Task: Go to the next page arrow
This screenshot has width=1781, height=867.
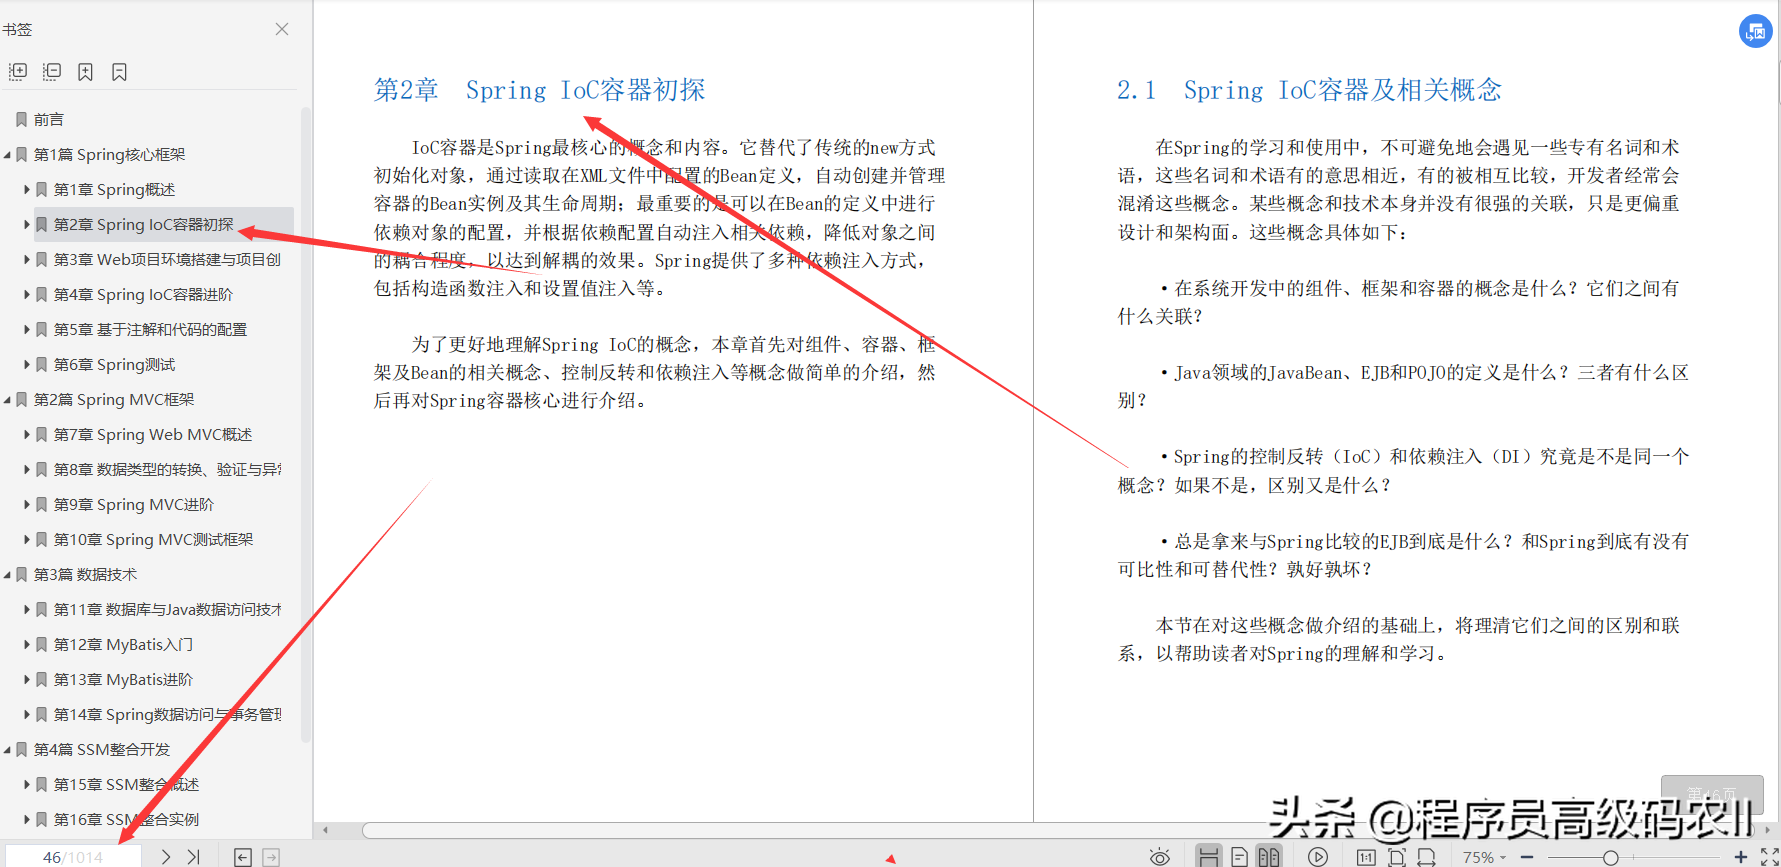Action: (x=166, y=857)
